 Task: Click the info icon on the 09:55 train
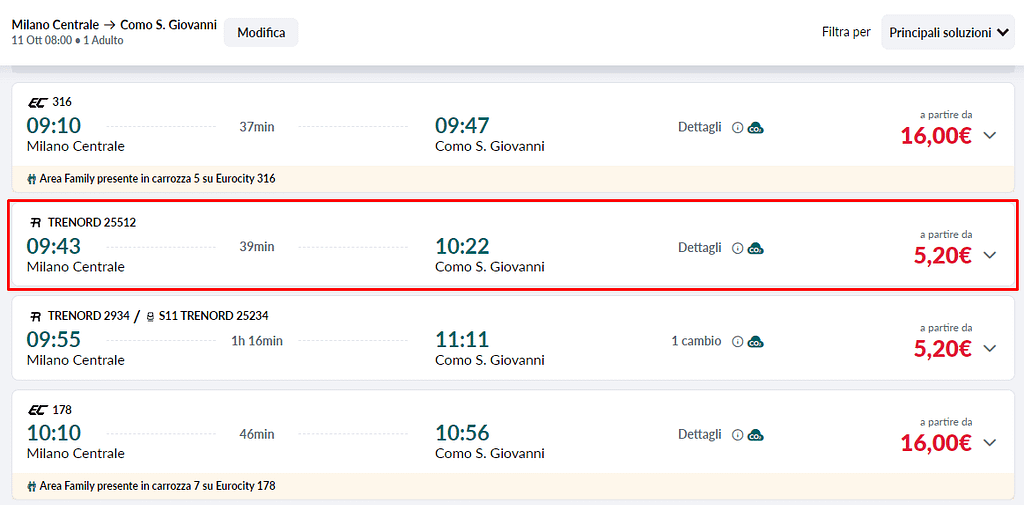[x=738, y=342]
